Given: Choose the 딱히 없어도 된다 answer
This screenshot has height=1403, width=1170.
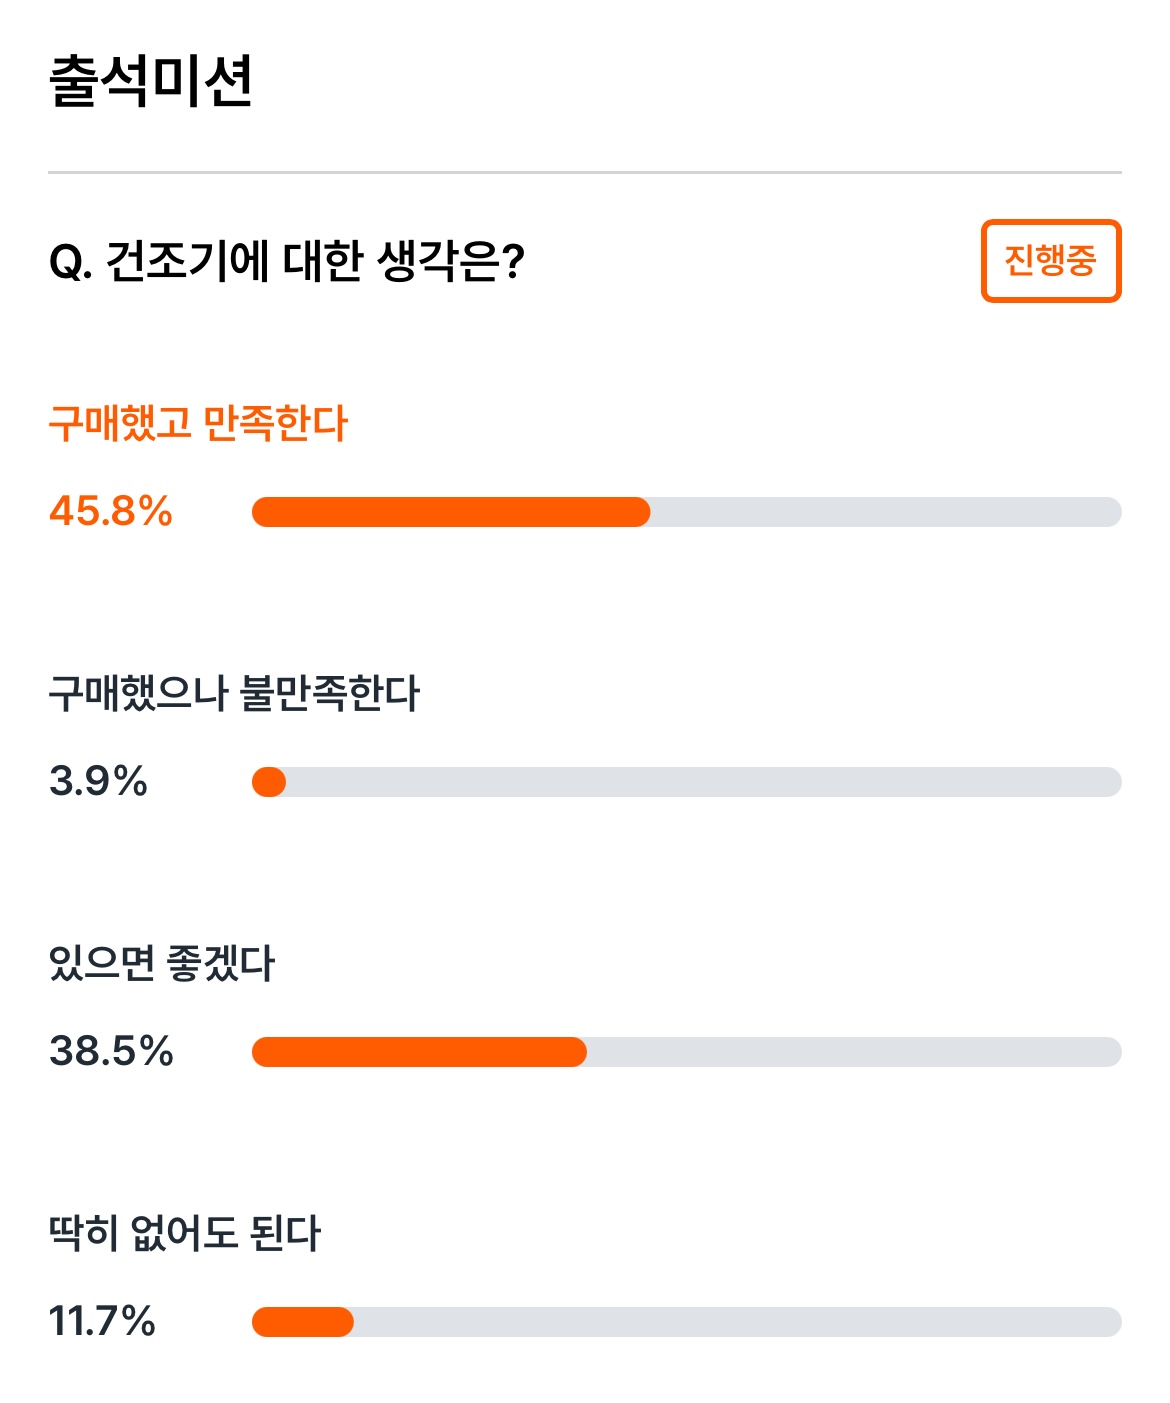Looking at the screenshot, I should click(184, 1233).
